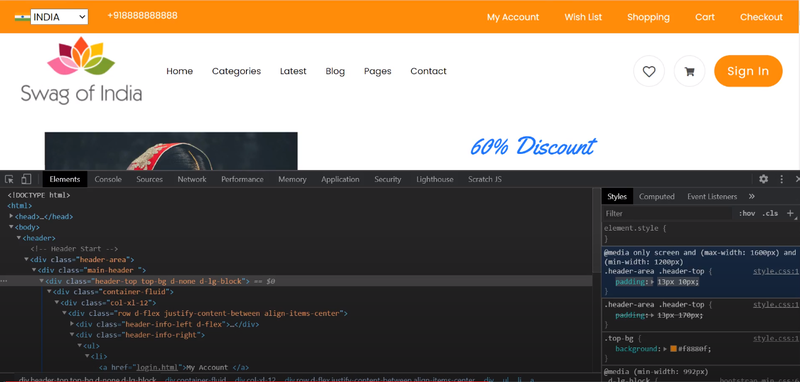
Task: Select the header-top top-bg div row
Action: click(296, 281)
